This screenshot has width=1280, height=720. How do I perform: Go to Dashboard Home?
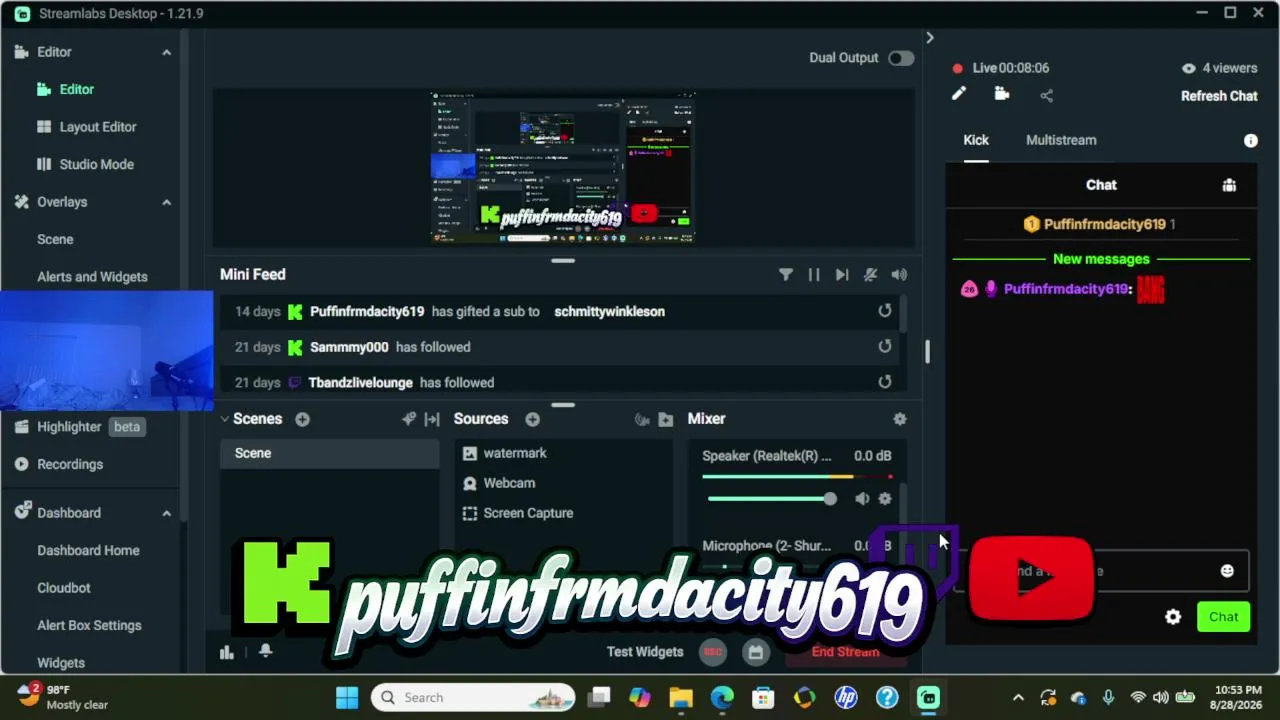click(x=88, y=550)
